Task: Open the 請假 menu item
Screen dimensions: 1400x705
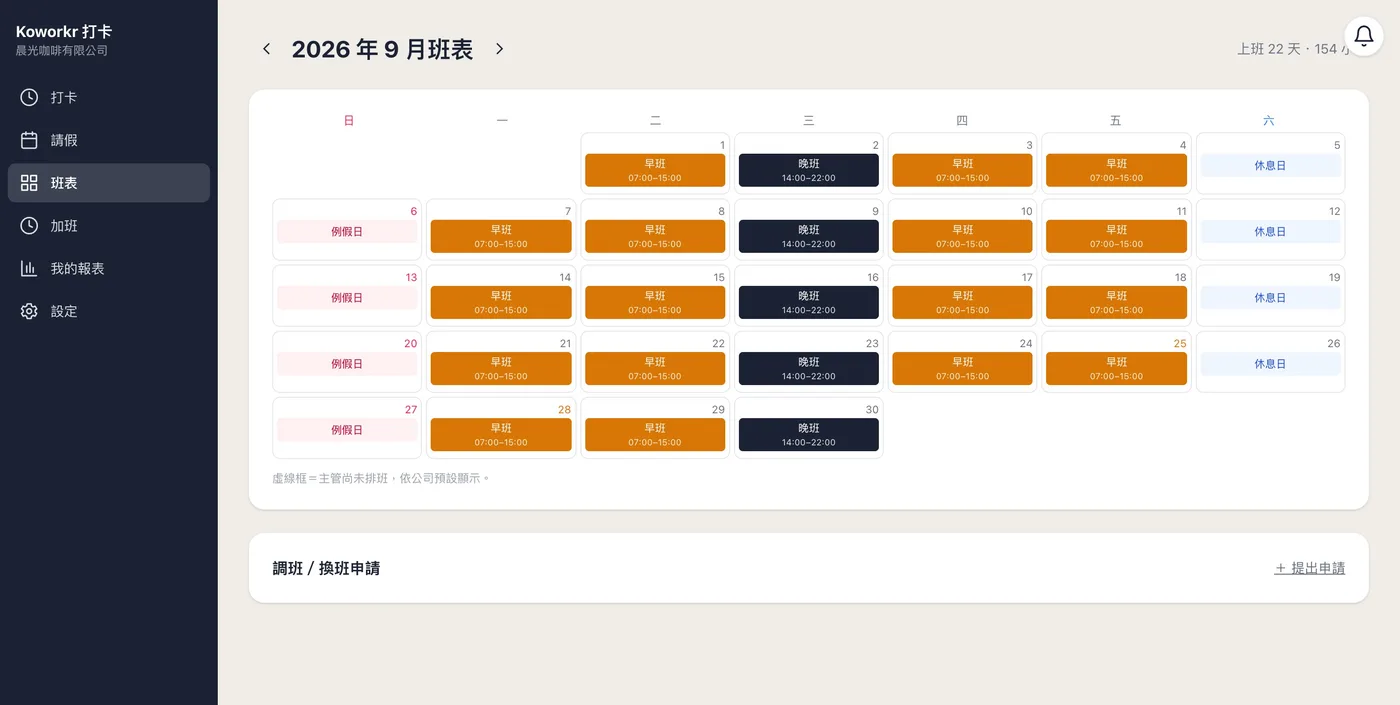Action: [x=109, y=140]
